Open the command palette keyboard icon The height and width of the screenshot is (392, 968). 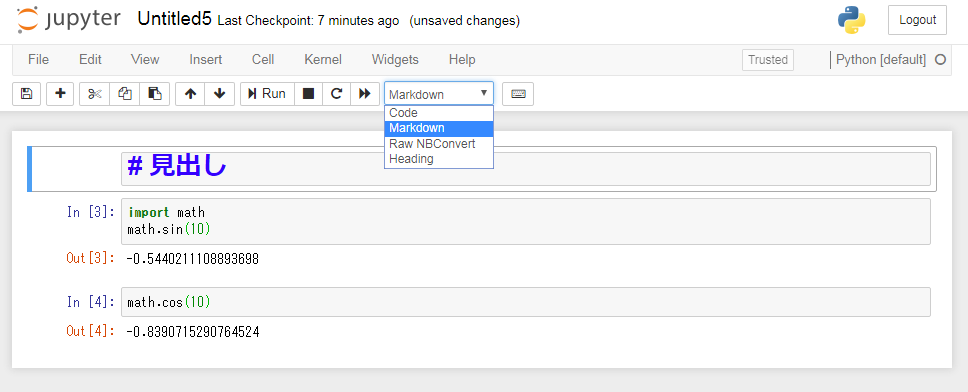(518, 94)
